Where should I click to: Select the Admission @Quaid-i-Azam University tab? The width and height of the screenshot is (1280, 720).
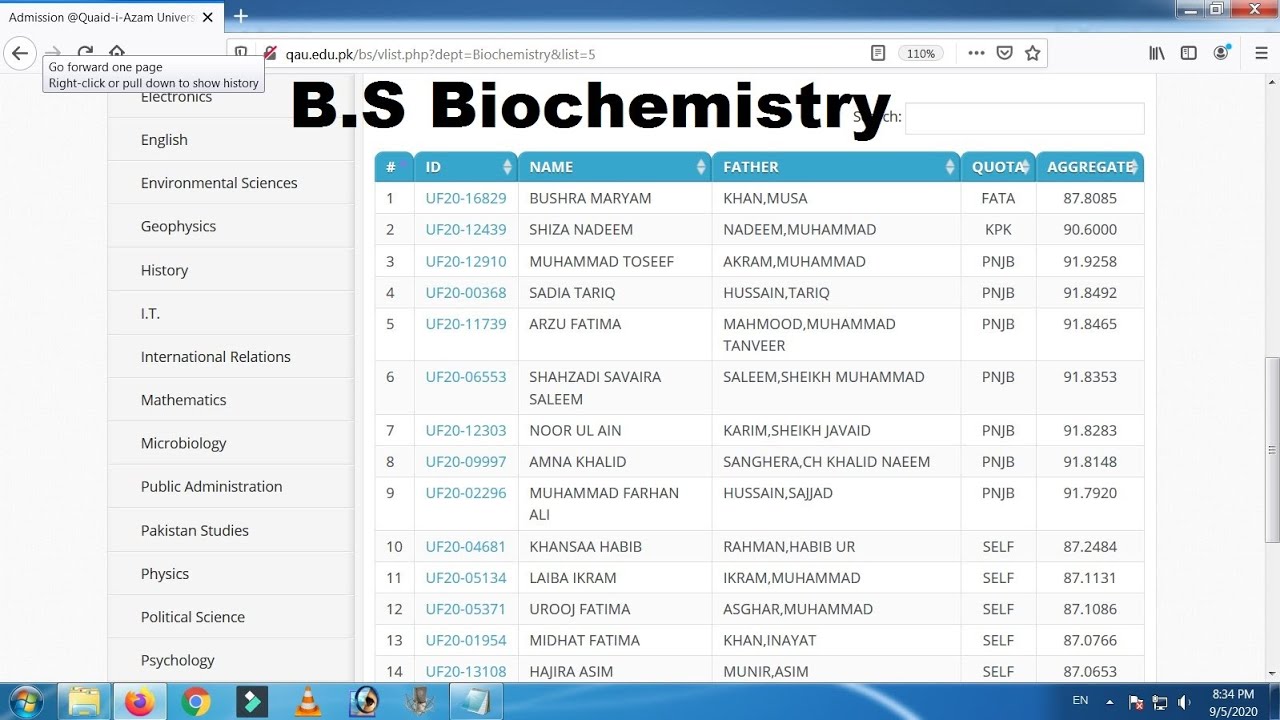(x=112, y=17)
